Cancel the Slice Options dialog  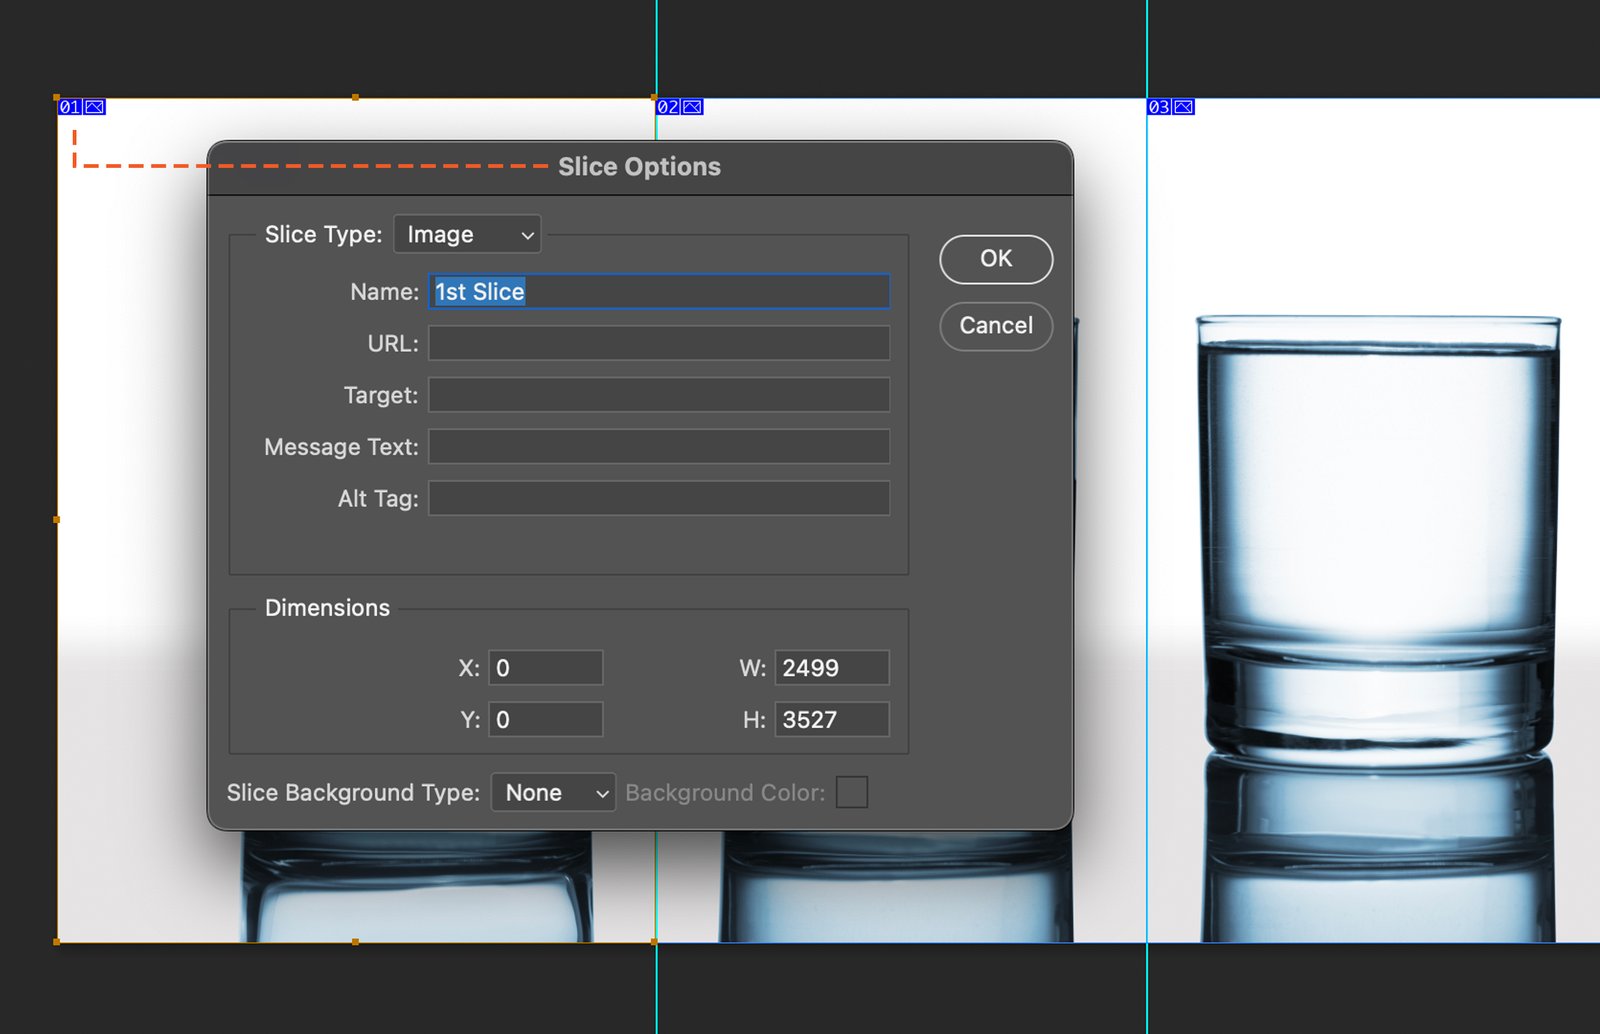point(995,326)
